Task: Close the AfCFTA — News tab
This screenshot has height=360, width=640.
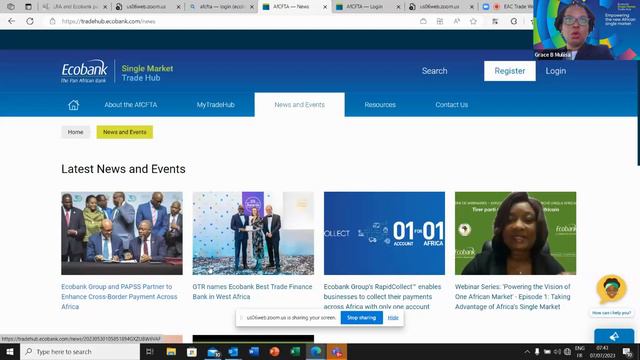Action: (325, 7)
